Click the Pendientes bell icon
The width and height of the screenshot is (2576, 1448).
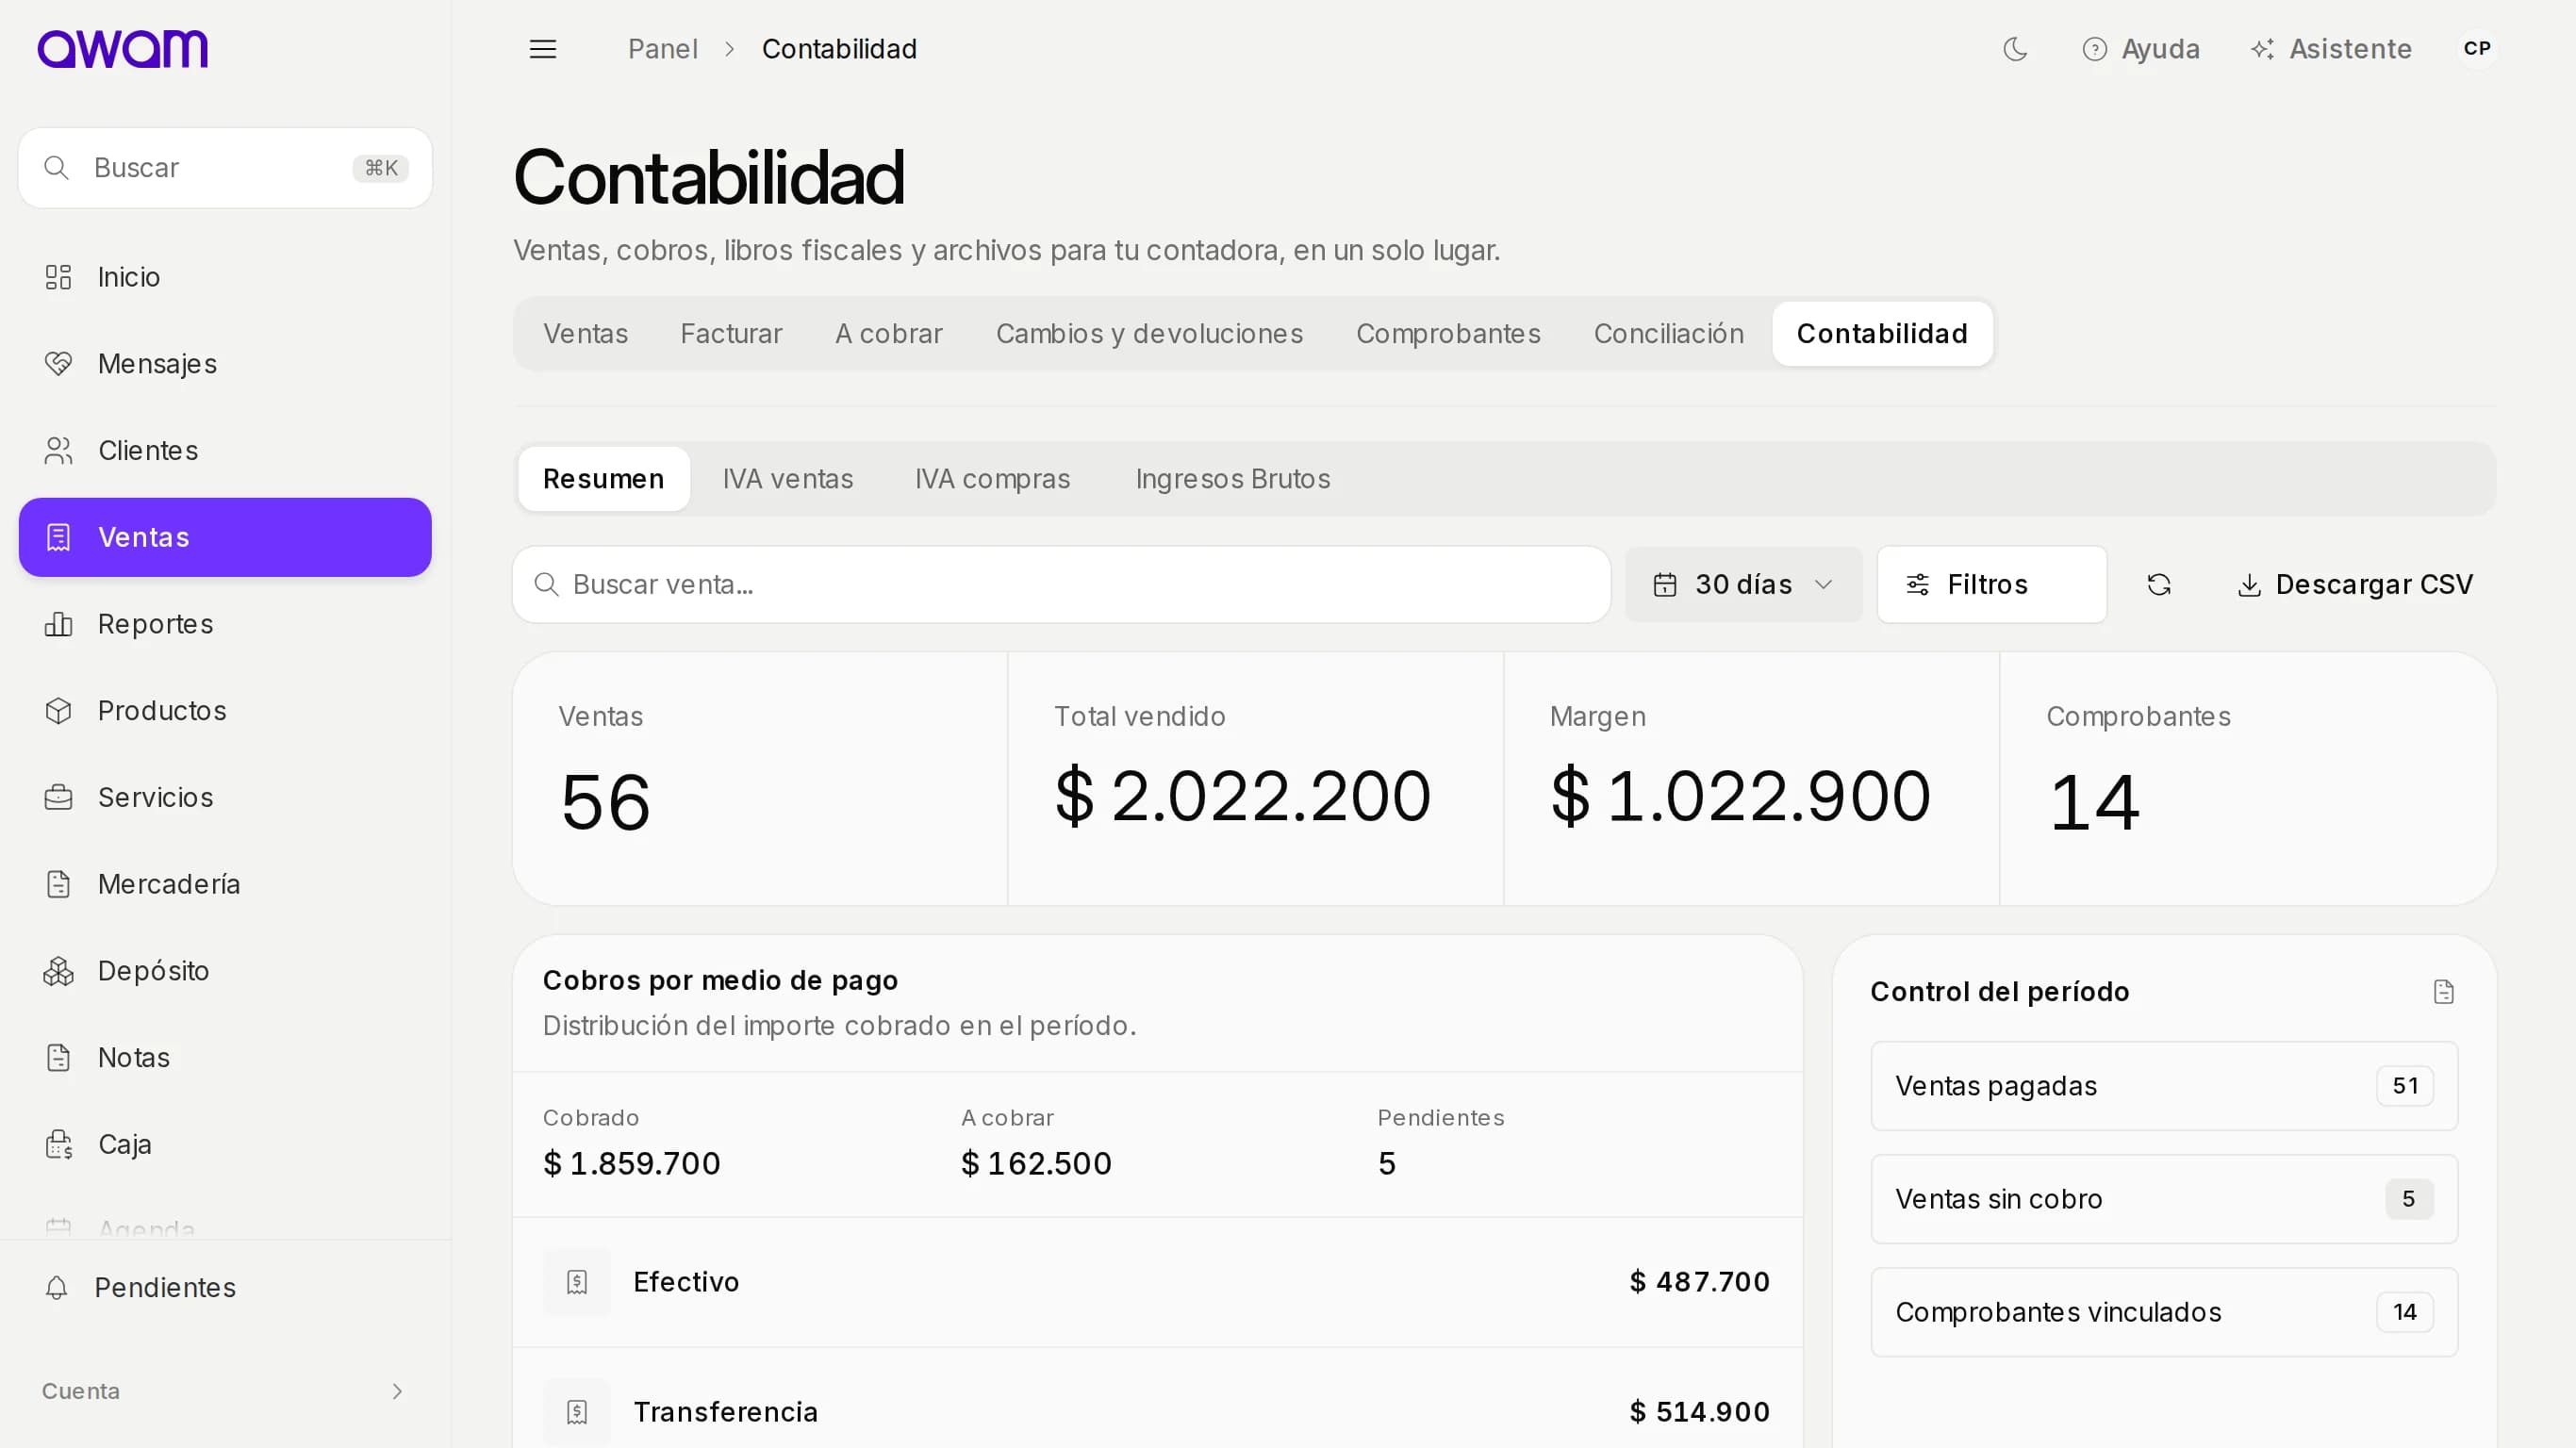click(x=57, y=1288)
